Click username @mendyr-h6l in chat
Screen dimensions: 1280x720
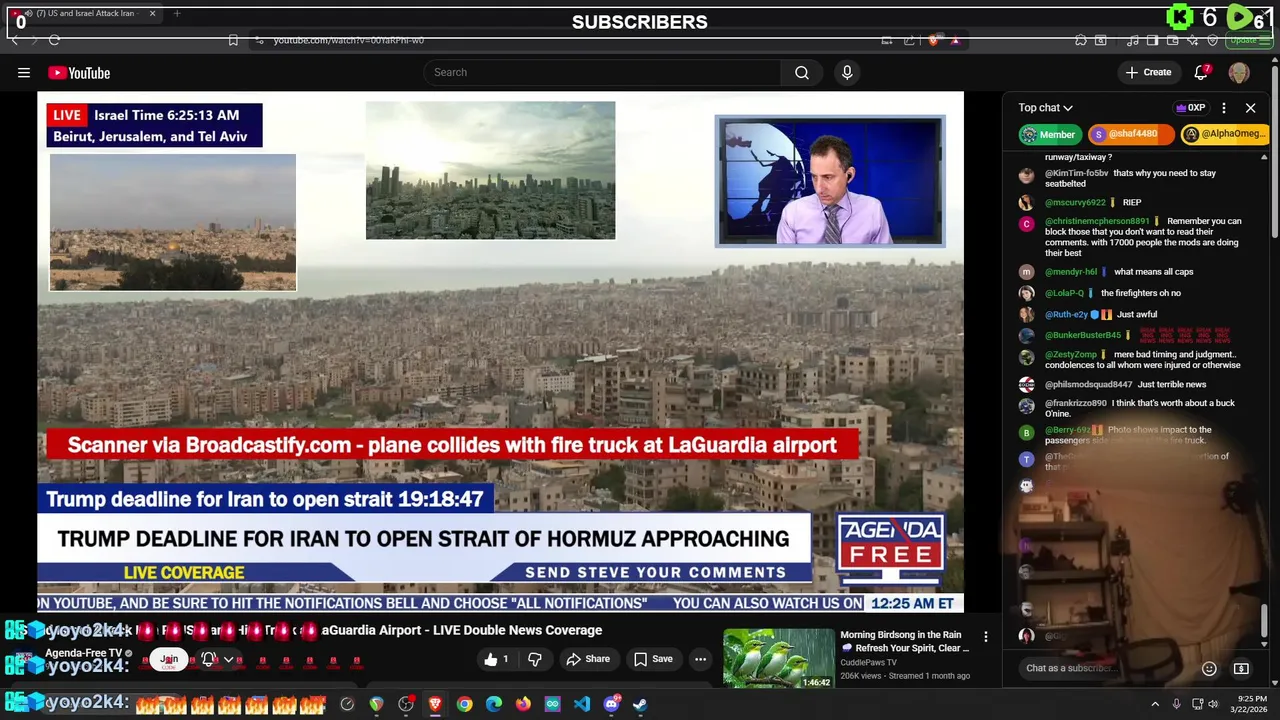(x=1071, y=272)
